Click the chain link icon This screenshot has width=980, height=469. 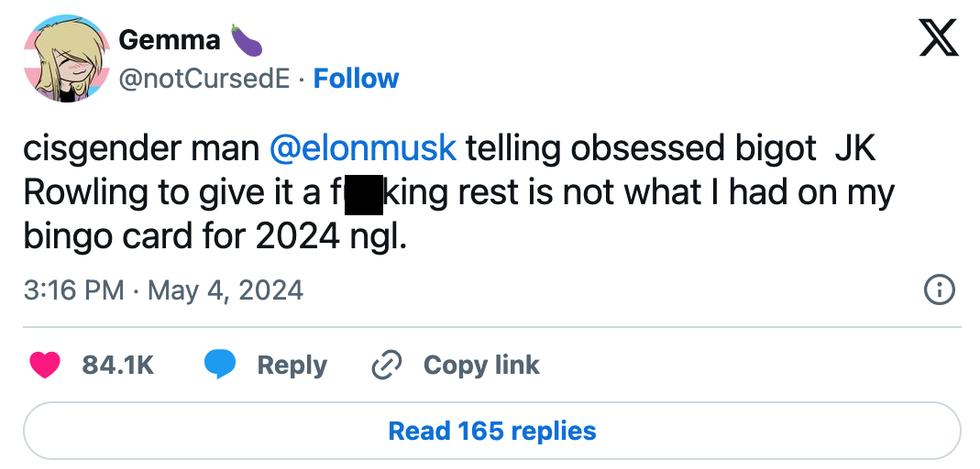385,365
